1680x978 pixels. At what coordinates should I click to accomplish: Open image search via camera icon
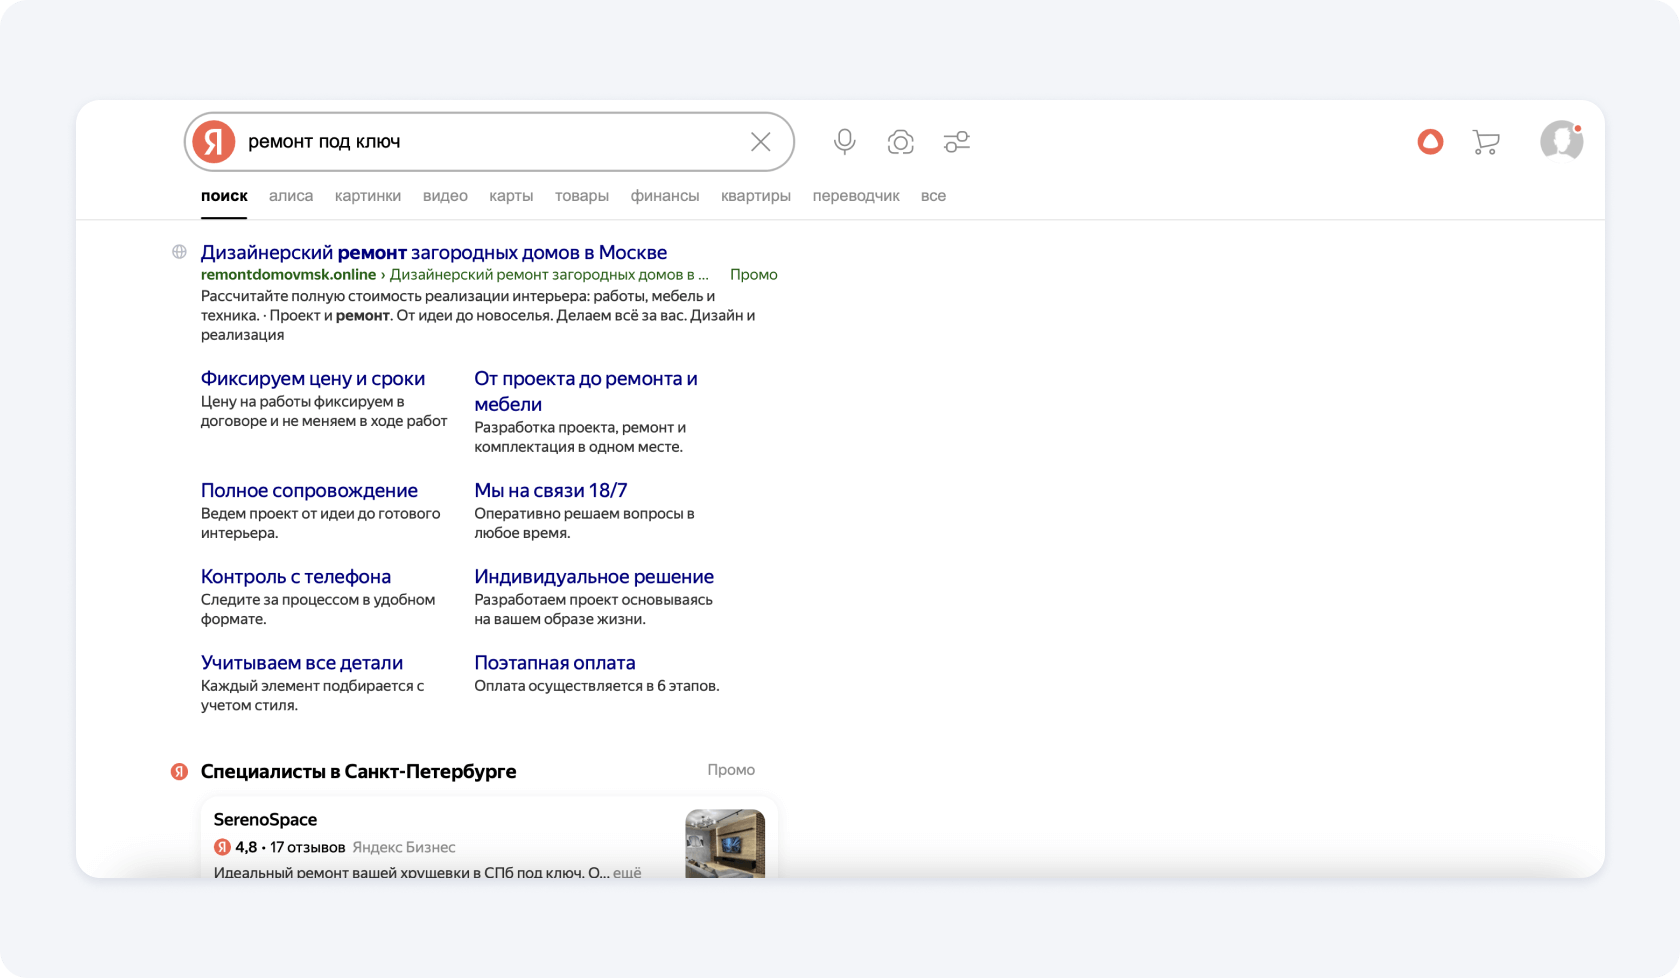point(900,142)
